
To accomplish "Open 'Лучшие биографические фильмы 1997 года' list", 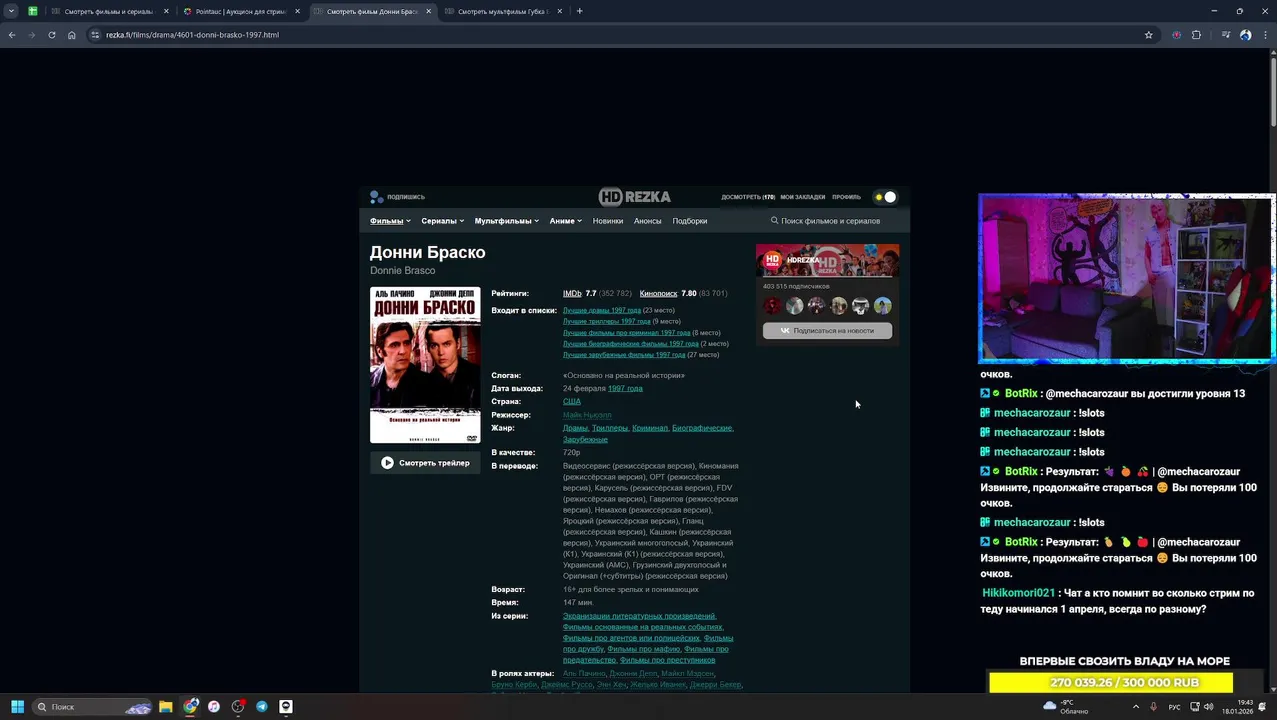I will [631, 343].
